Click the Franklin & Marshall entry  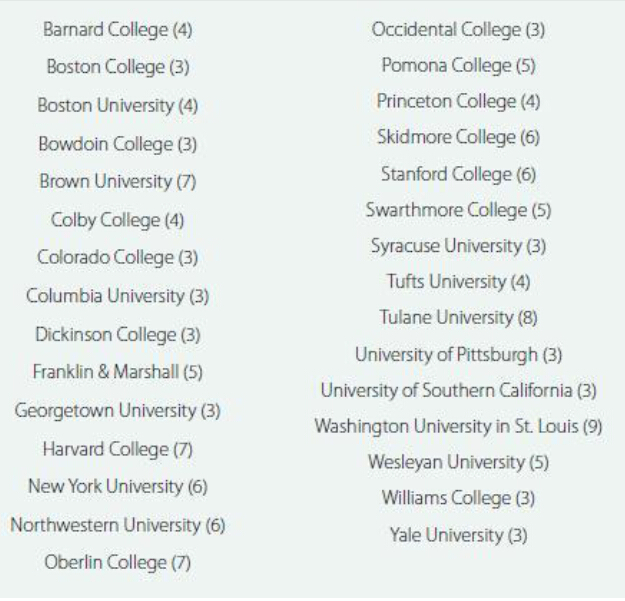click(117, 372)
